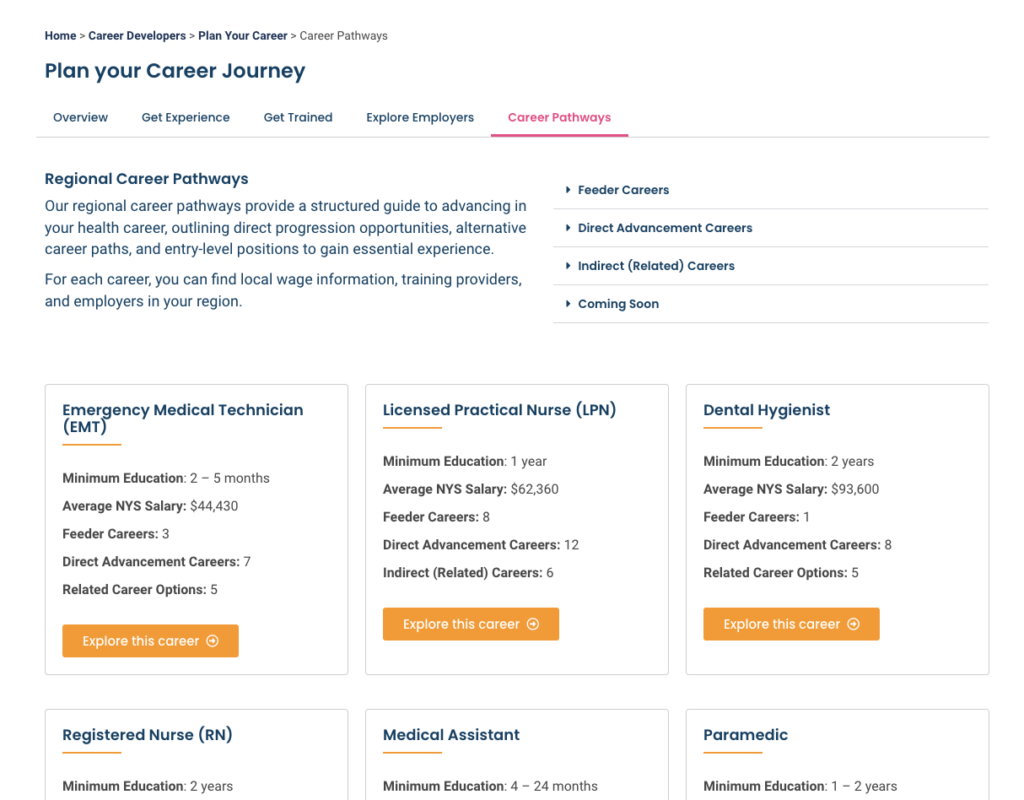Open the Get Experience tab
1024x800 pixels.
pyautogui.click(x=185, y=117)
